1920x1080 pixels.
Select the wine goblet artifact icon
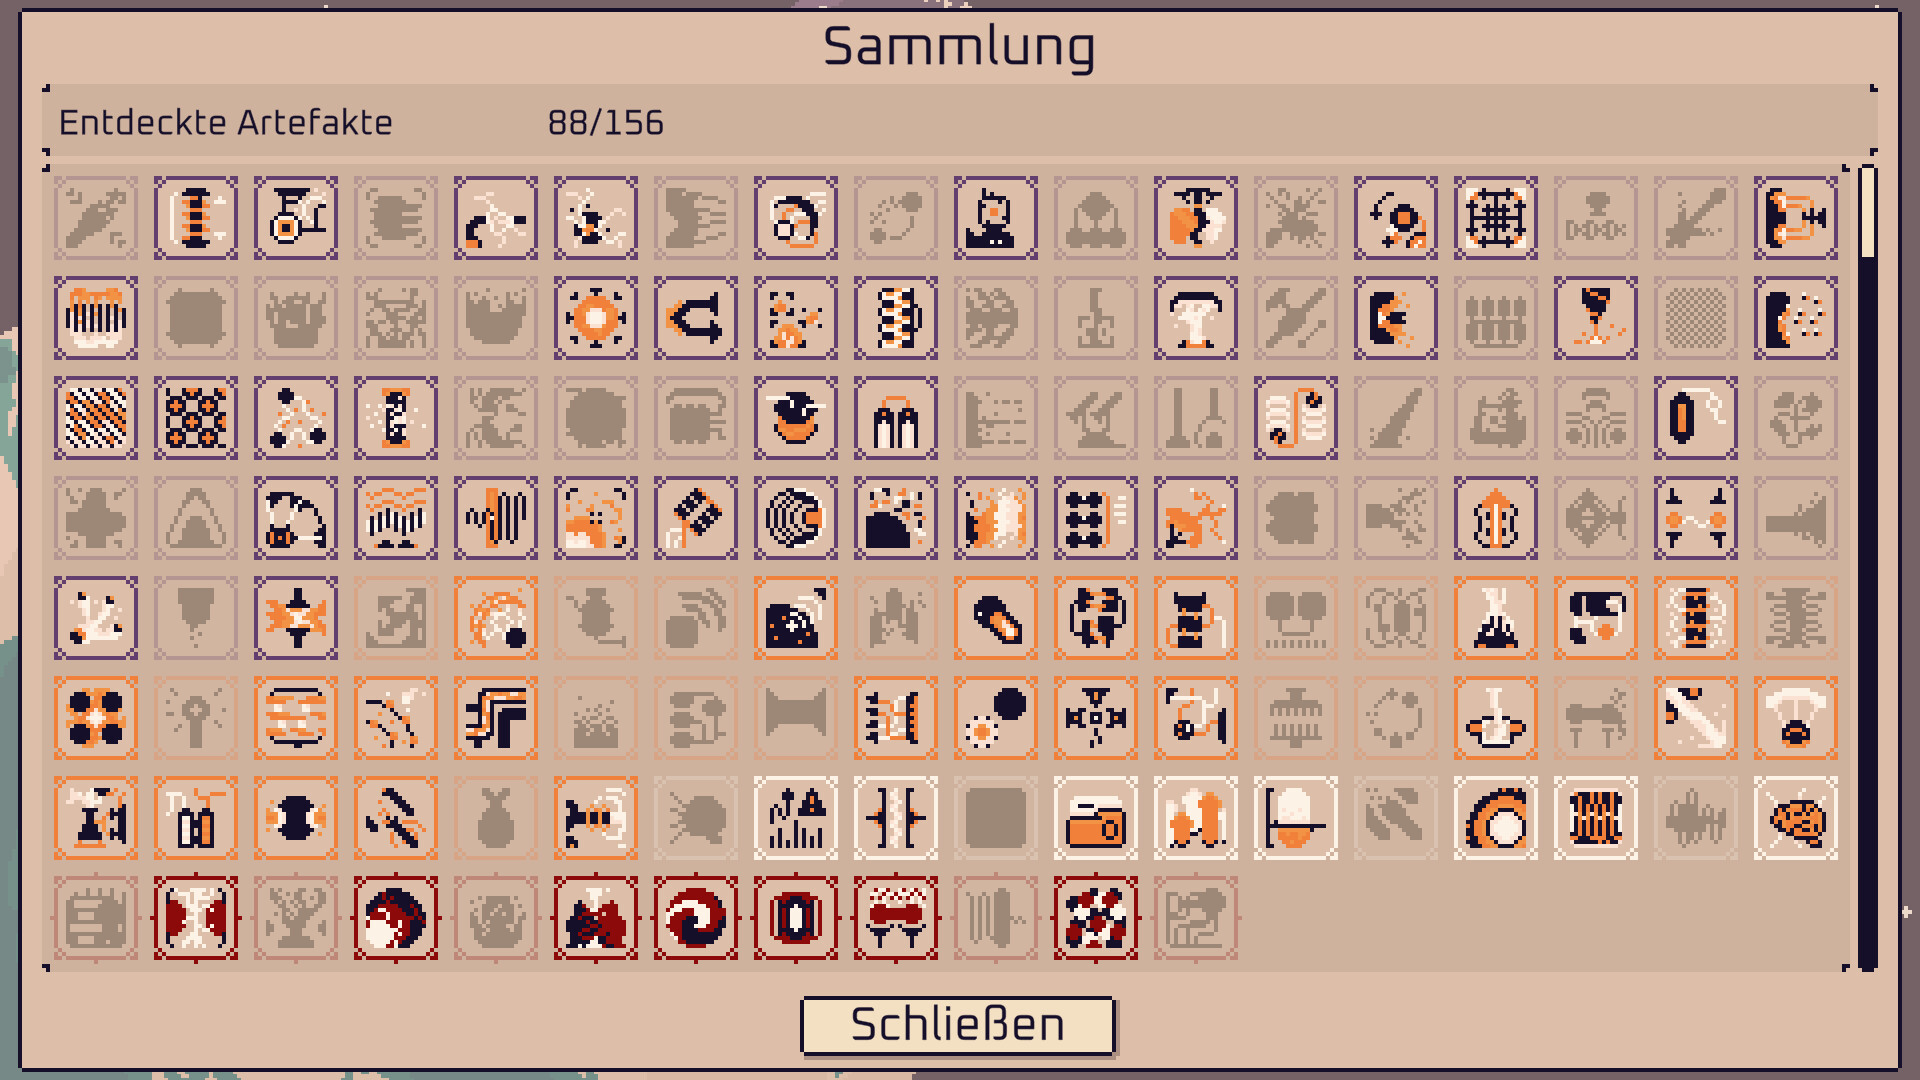coord(1596,318)
